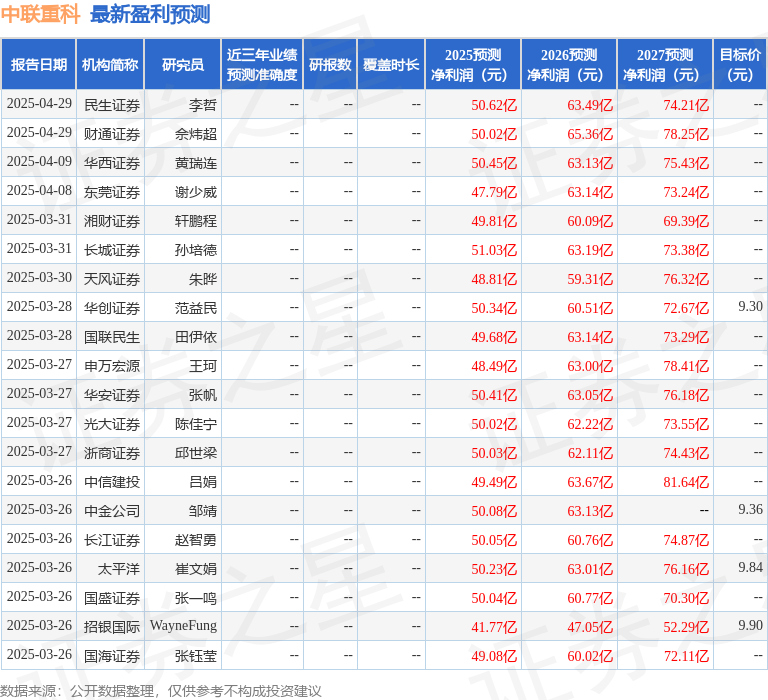
Task: Click the 最新盈利预测 heading text
Action: (150, 14)
